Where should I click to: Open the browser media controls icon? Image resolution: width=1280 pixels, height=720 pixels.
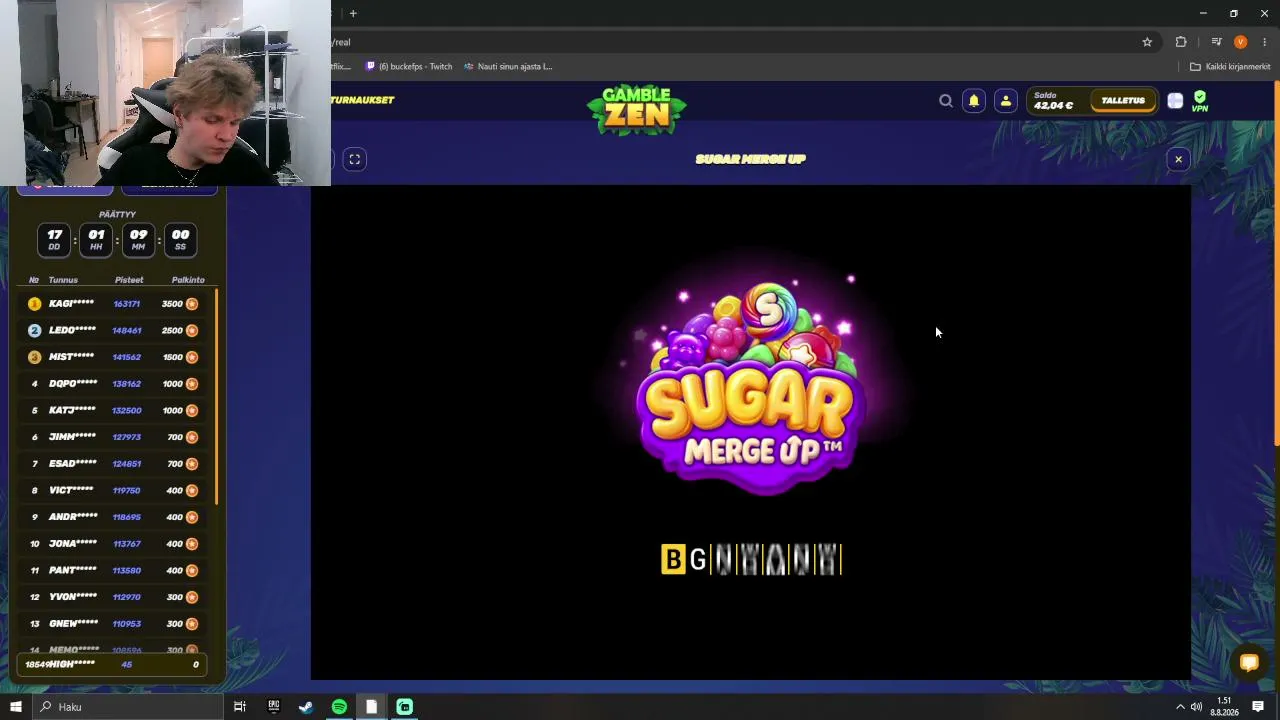coord(1216,42)
